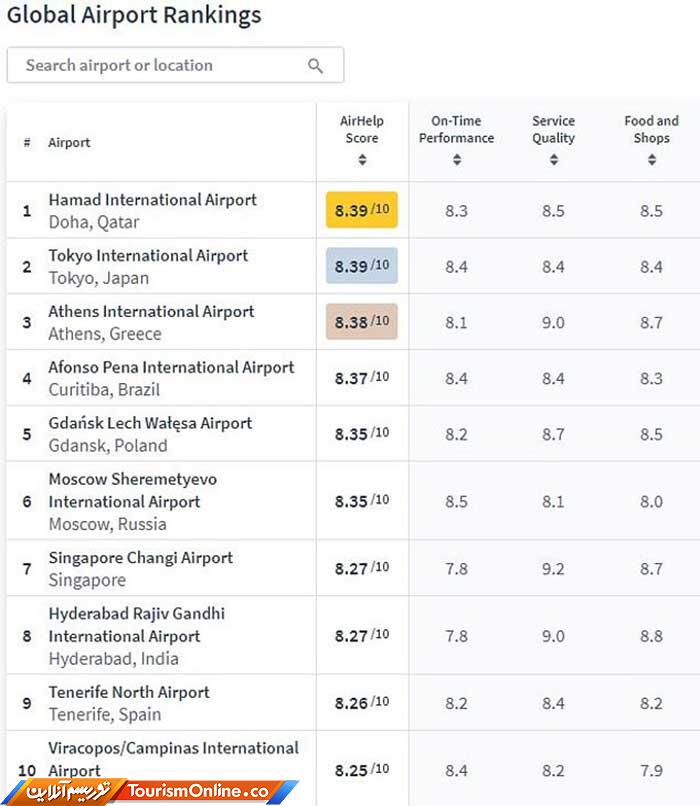Sort by AirHelp Score arrows icon
This screenshot has width=700, height=806.
(362, 160)
